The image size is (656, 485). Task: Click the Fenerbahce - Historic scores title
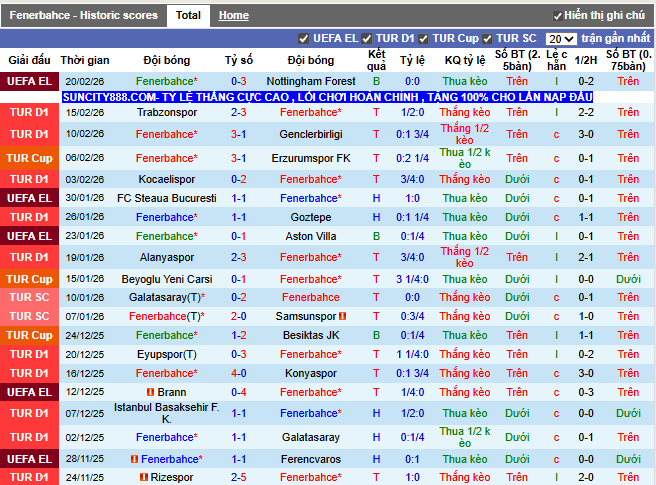point(84,15)
